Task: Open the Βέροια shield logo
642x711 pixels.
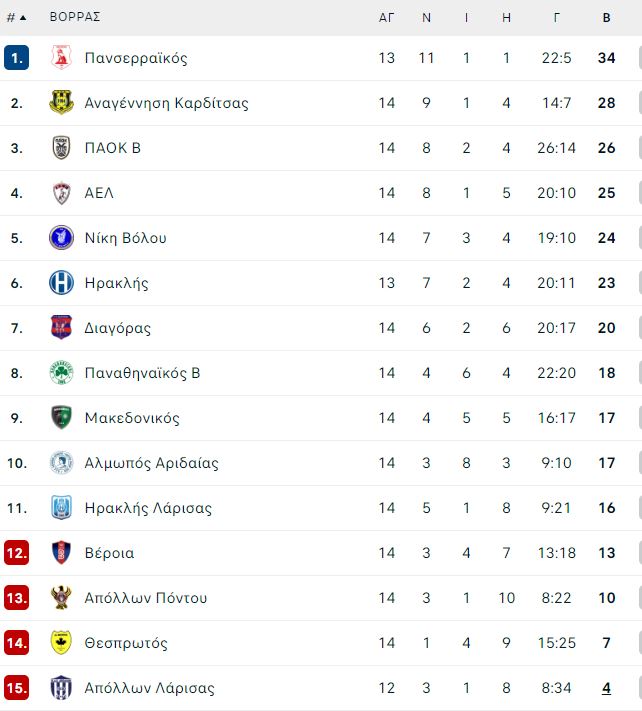Action: coord(61,553)
